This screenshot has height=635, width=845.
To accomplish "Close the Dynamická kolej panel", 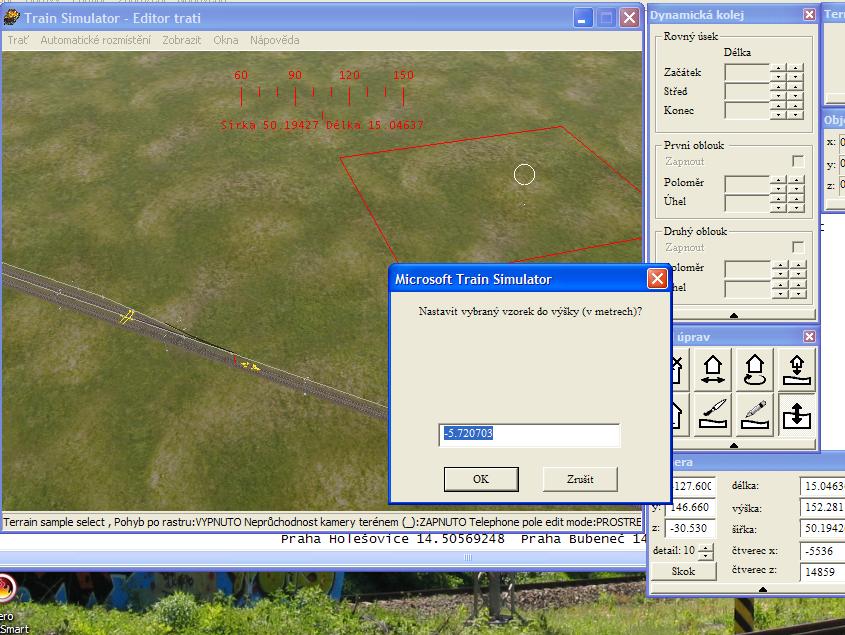I will click(809, 15).
